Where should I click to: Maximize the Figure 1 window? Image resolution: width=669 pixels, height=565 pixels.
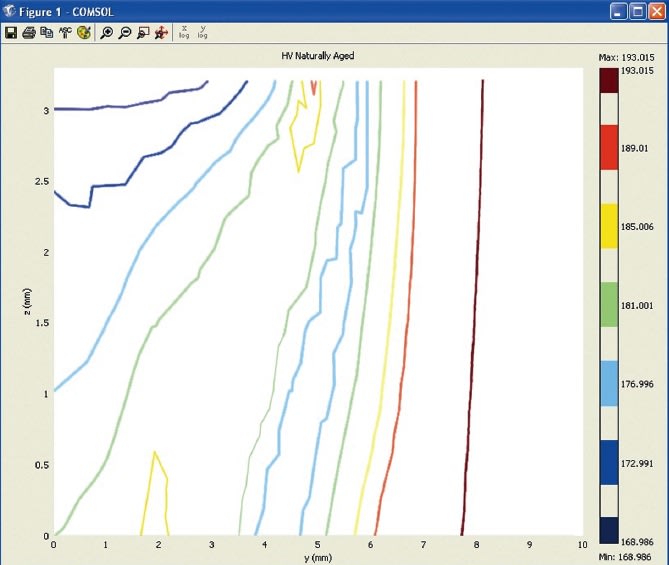637,12
